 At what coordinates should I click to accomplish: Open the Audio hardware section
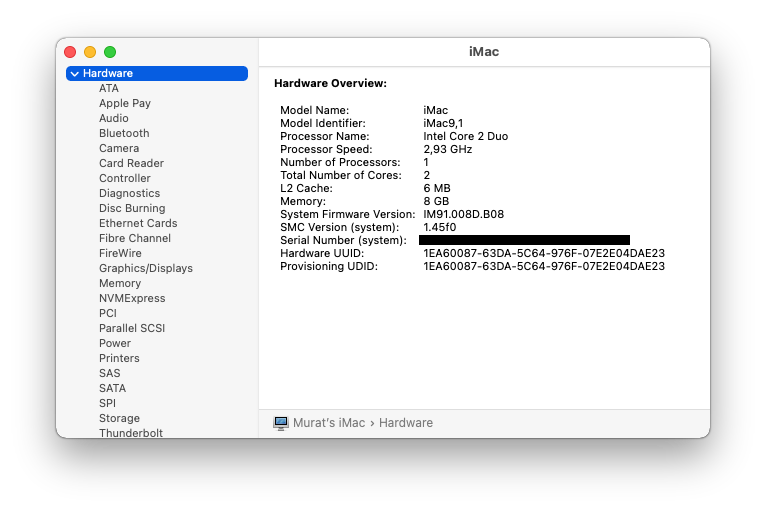(113, 118)
